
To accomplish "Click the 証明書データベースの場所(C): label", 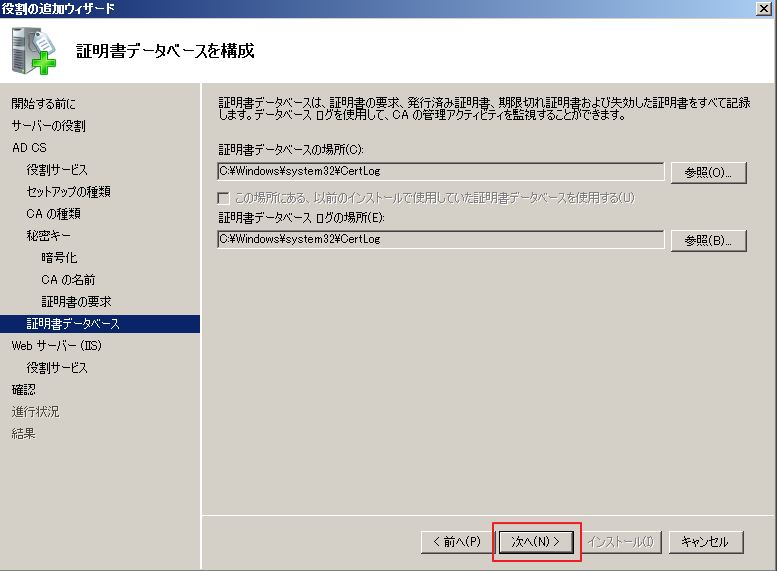I will [x=291, y=150].
